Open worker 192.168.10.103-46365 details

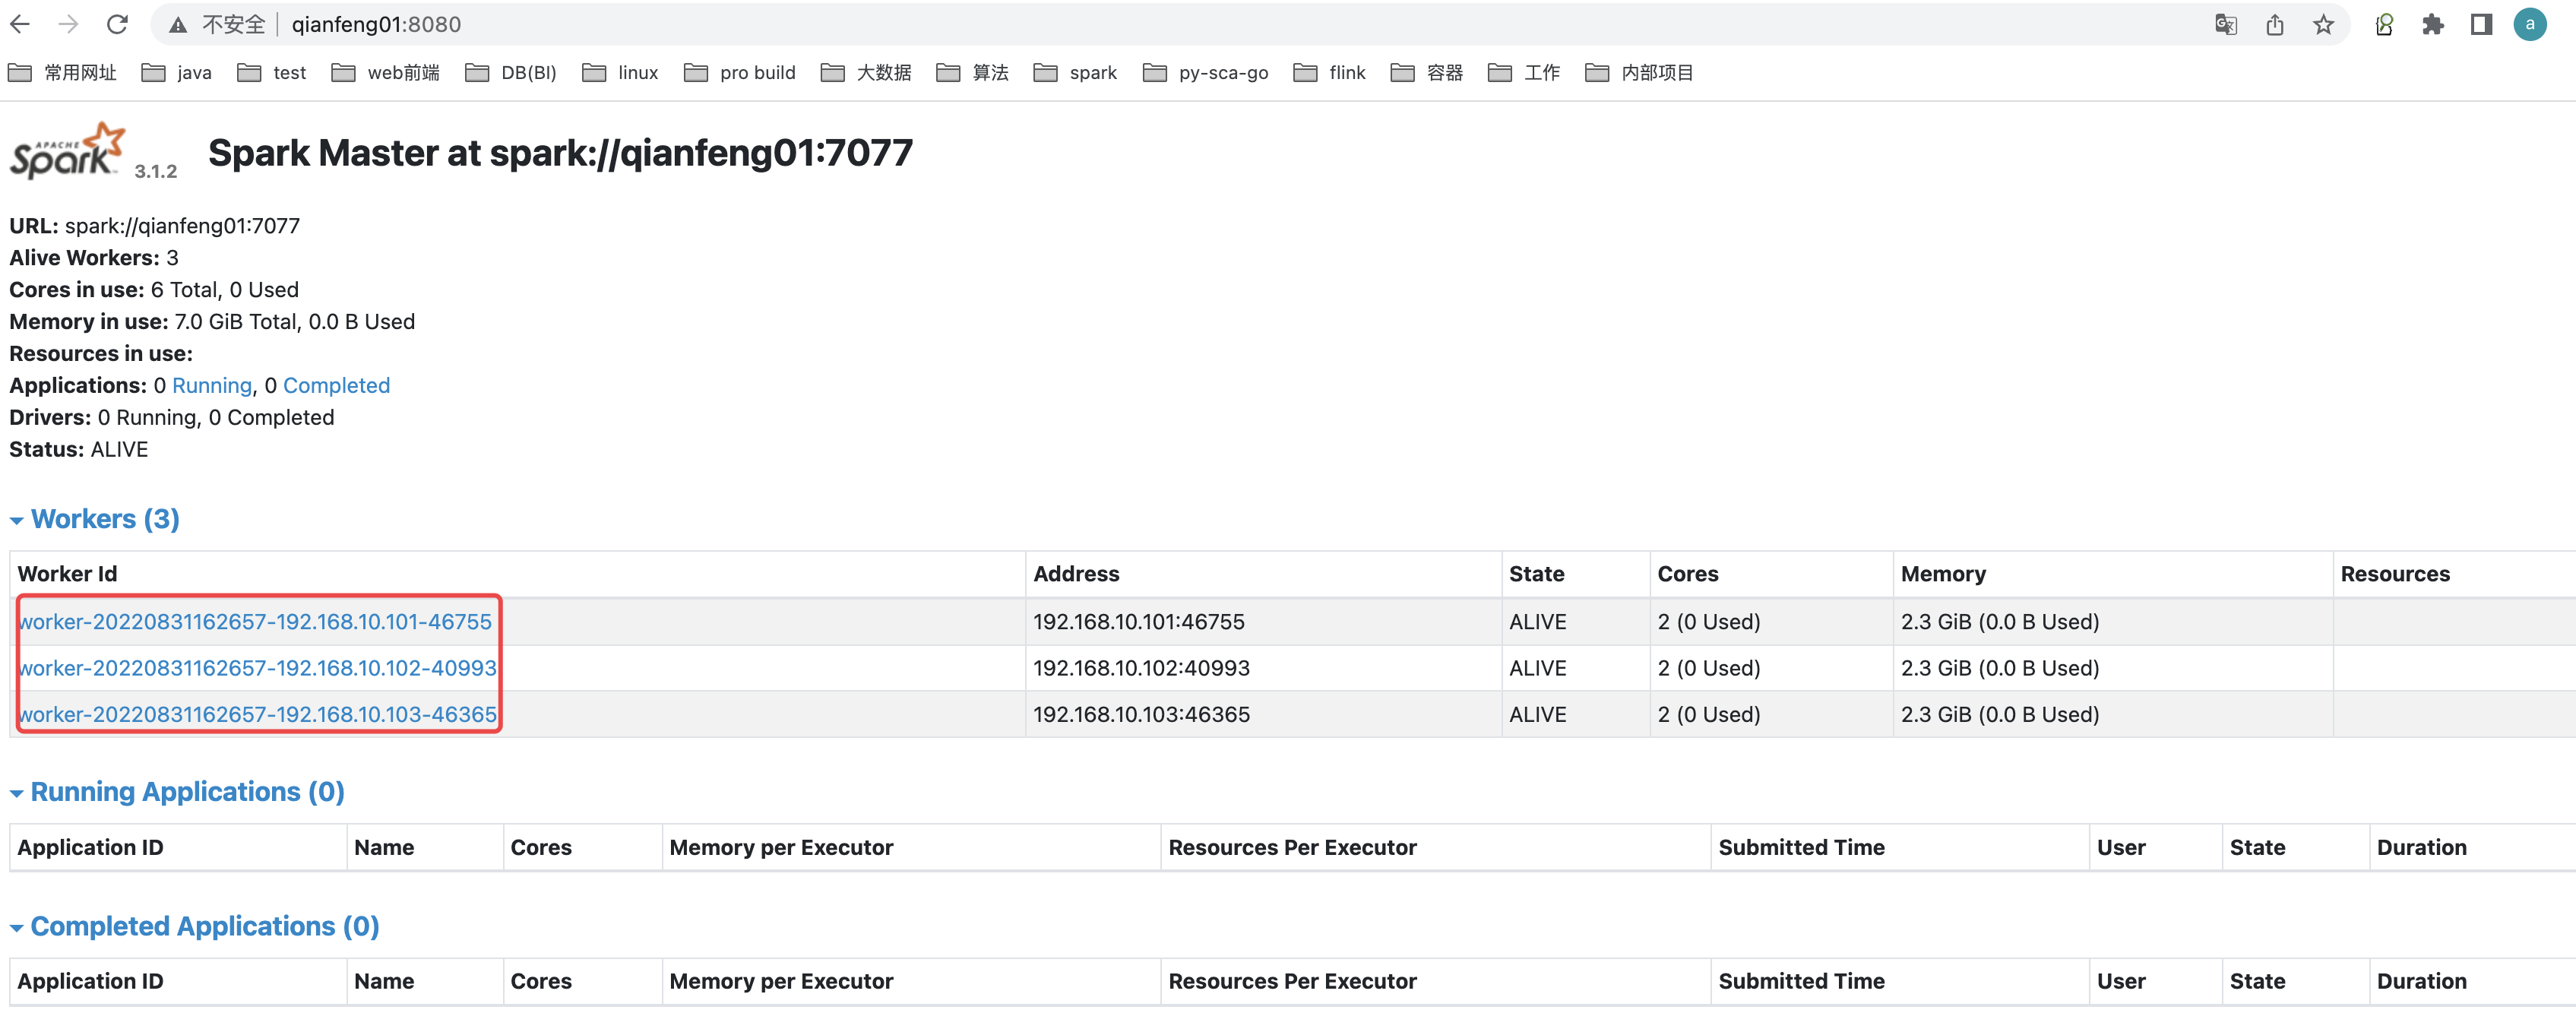[x=258, y=715]
